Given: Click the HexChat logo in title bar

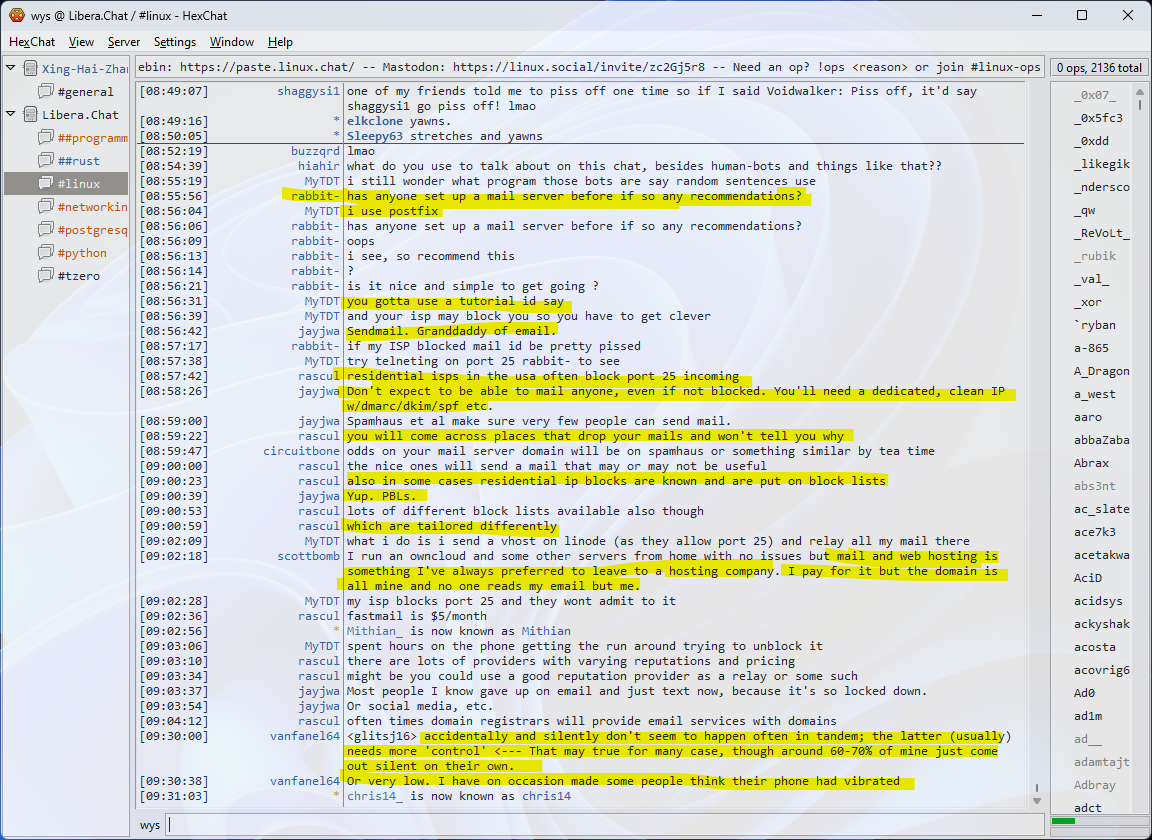Looking at the screenshot, I should [x=17, y=15].
